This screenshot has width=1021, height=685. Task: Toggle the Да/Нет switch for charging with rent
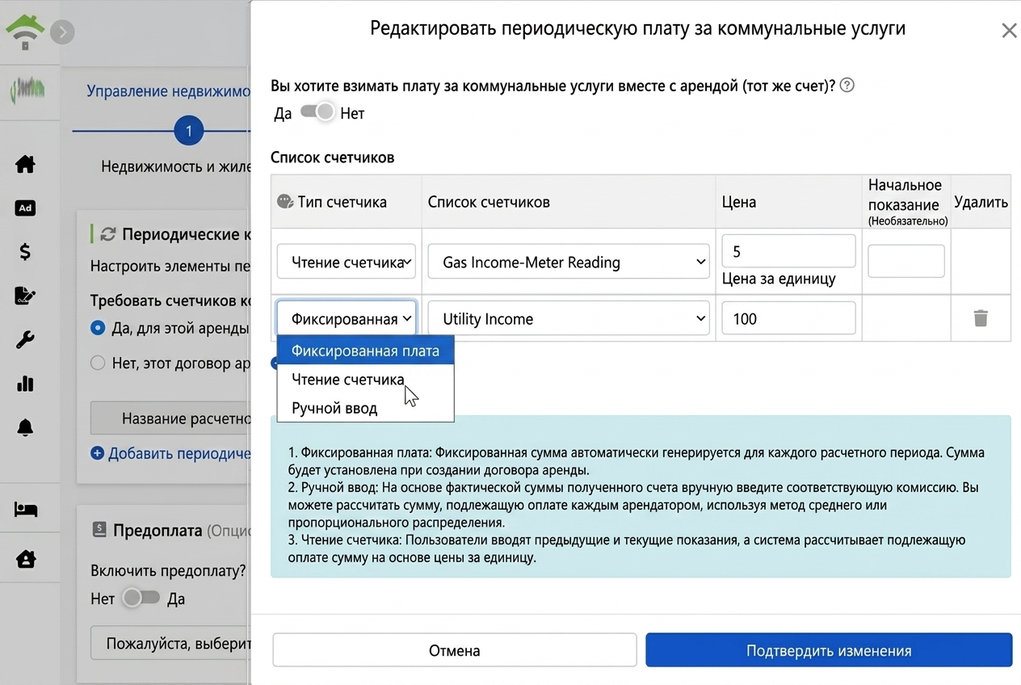click(x=317, y=112)
